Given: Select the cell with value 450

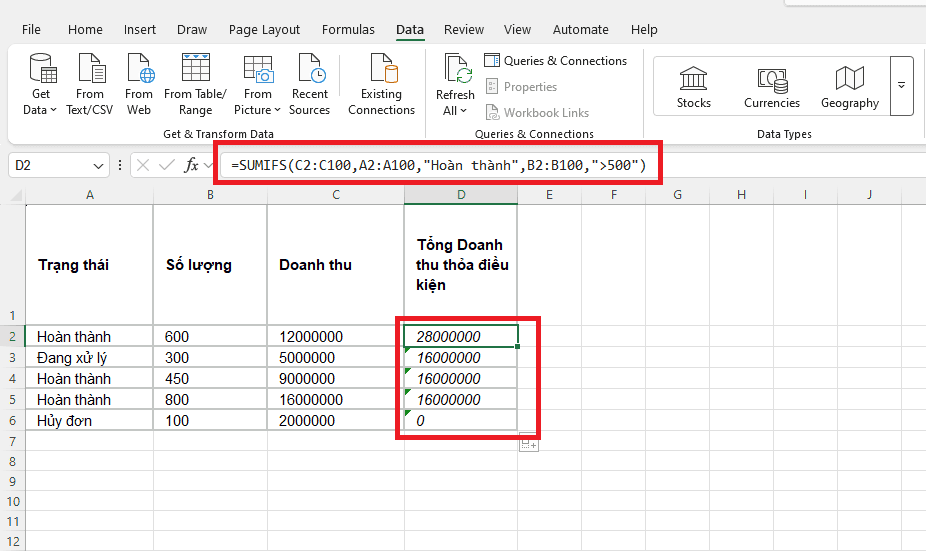Looking at the screenshot, I should click(x=210, y=379).
